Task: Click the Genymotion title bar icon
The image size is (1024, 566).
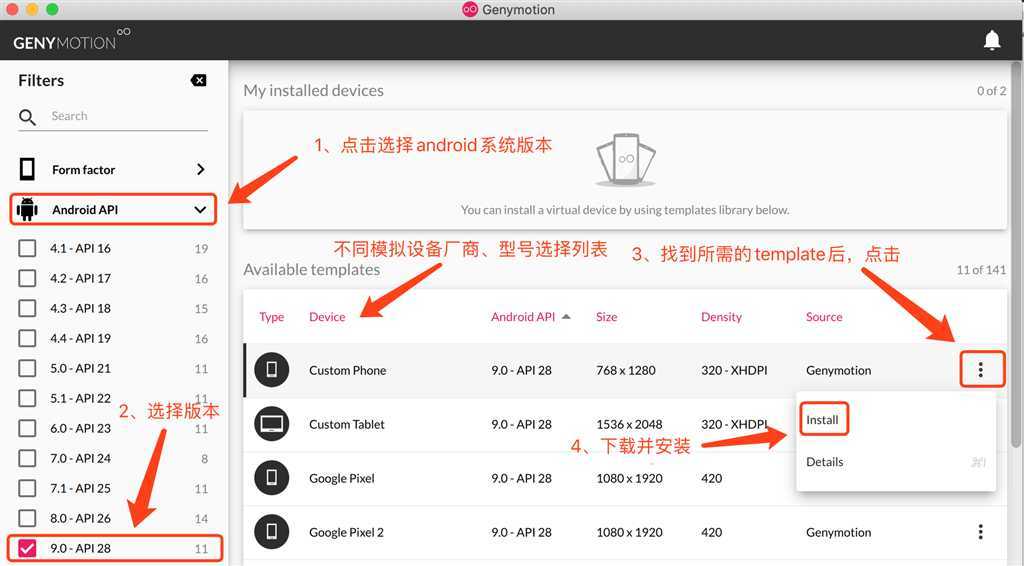Action: (x=470, y=9)
